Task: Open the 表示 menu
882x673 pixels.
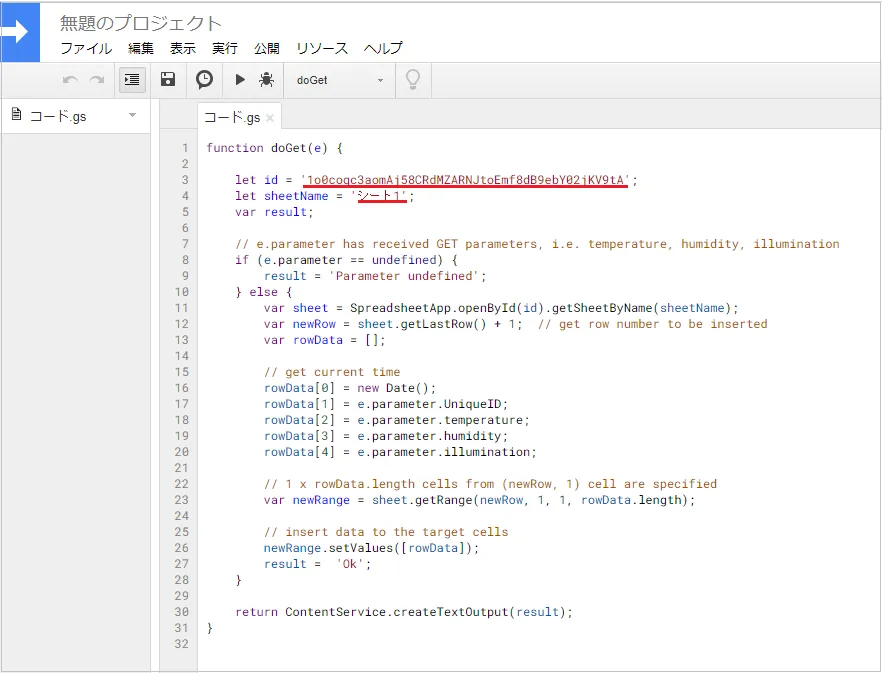Action: coord(183,48)
